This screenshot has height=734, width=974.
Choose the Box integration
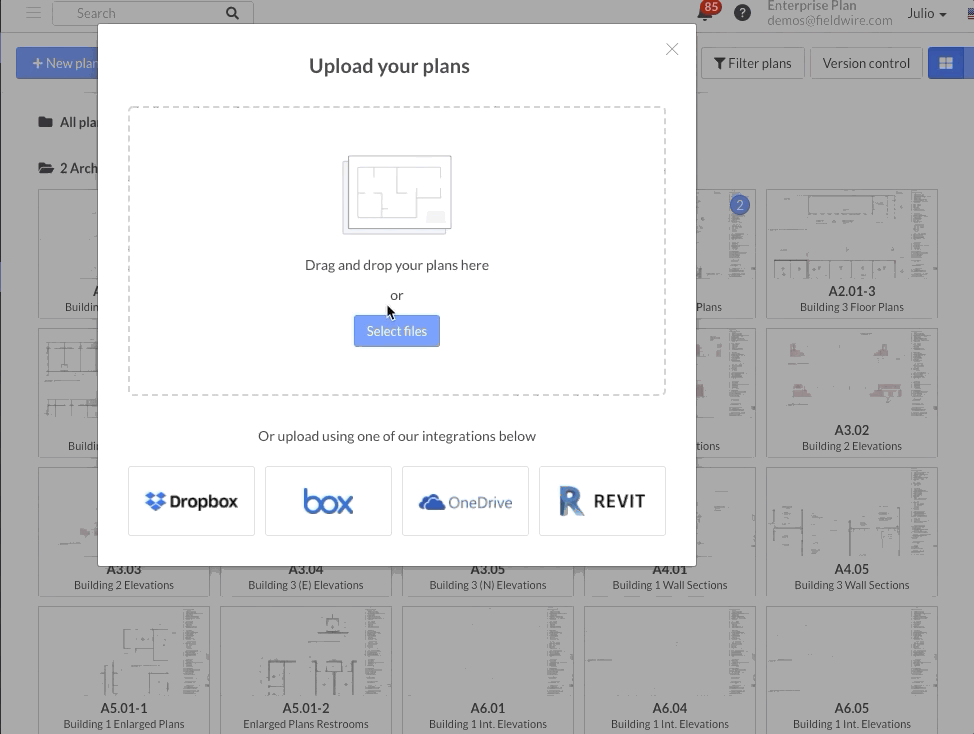coord(329,501)
